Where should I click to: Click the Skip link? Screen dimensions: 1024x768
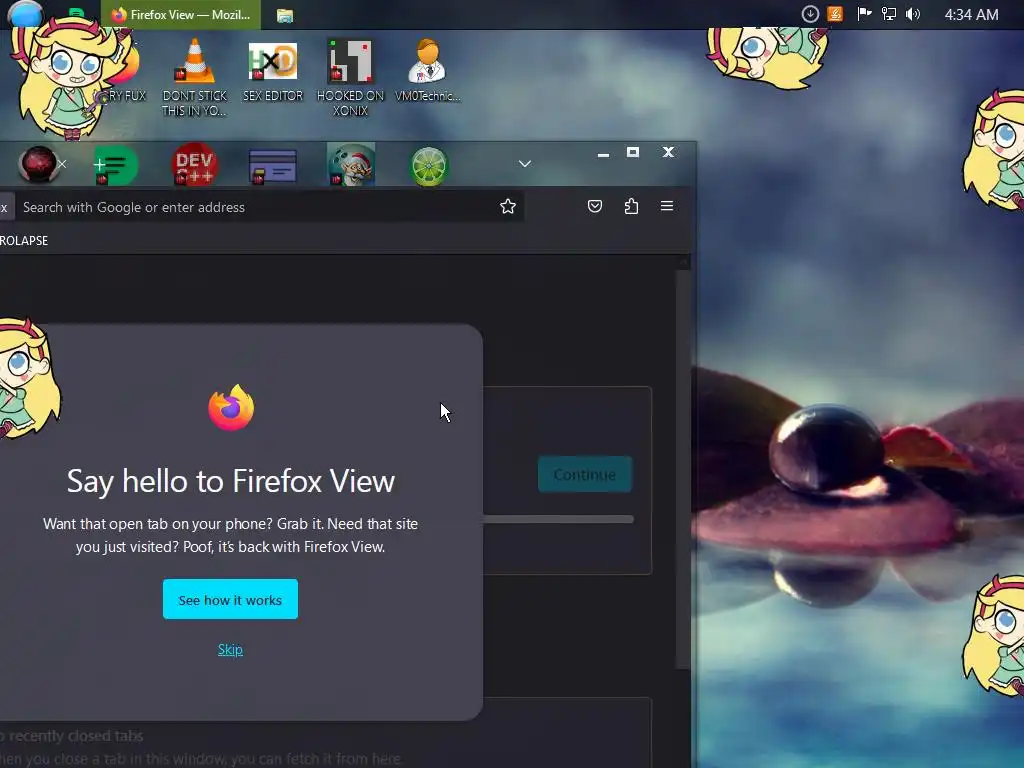coord(230,649)
